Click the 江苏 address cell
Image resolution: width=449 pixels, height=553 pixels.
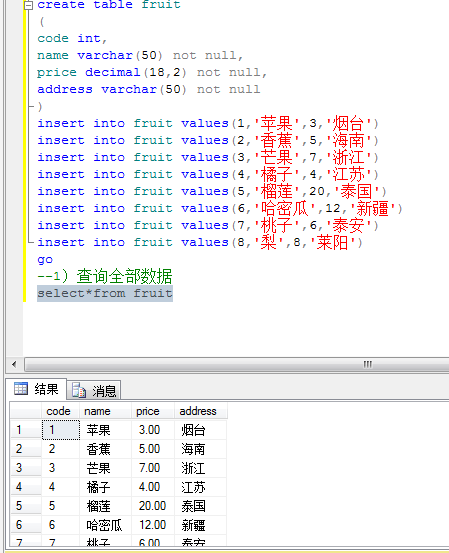(x=201, y=487)
